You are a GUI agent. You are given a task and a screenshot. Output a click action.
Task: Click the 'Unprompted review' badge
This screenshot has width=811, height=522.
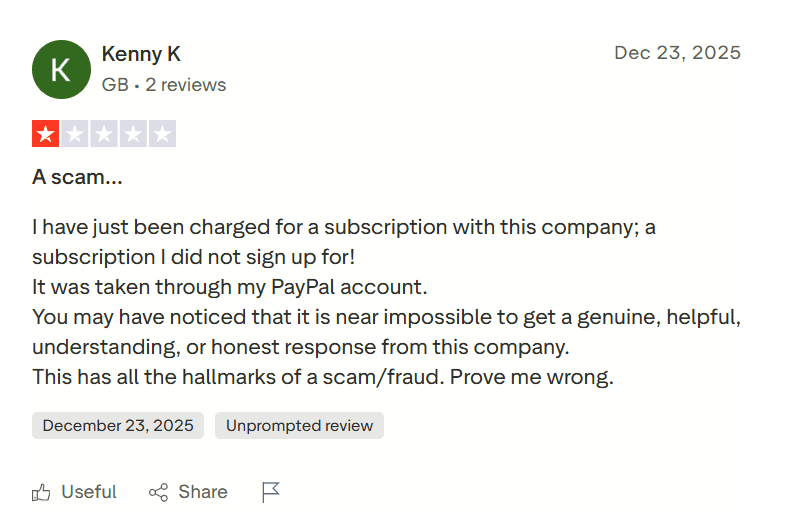pos(299,426)
